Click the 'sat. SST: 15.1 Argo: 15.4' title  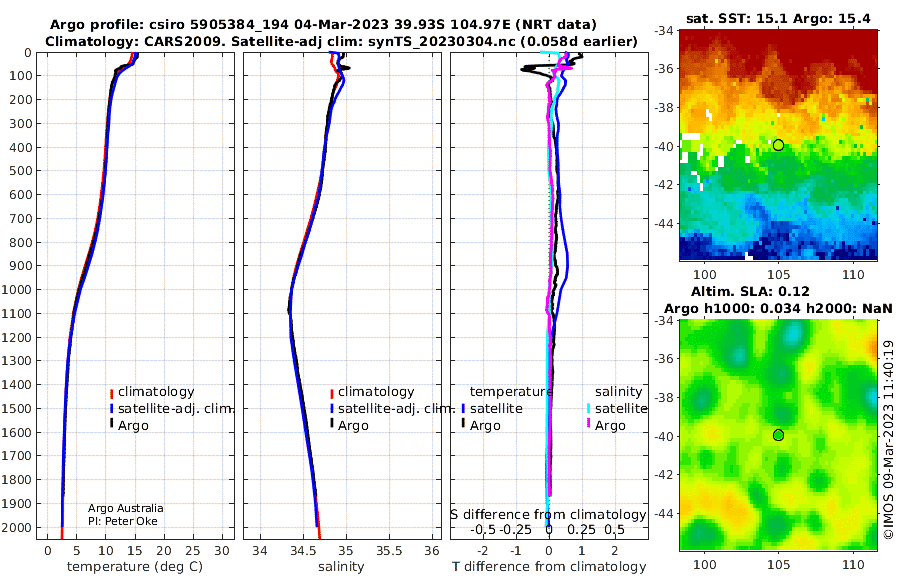(x=778, y=18)
